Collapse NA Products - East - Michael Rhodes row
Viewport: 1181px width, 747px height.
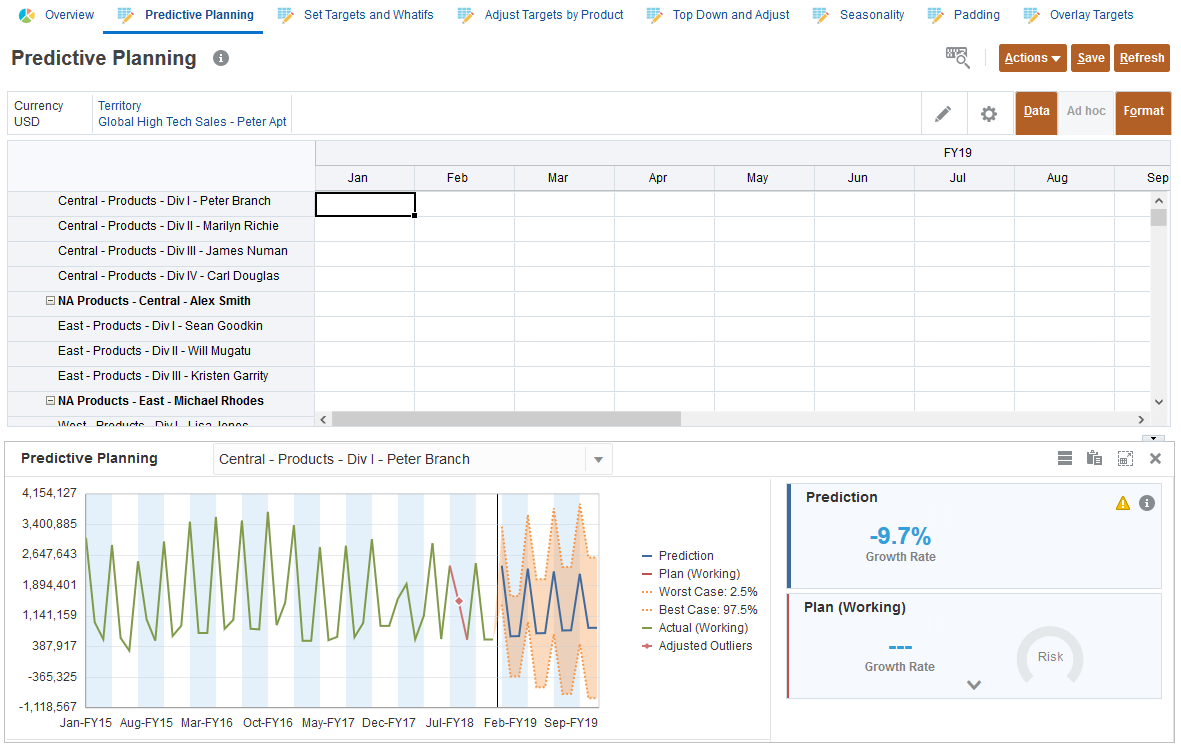coord(50,401)
